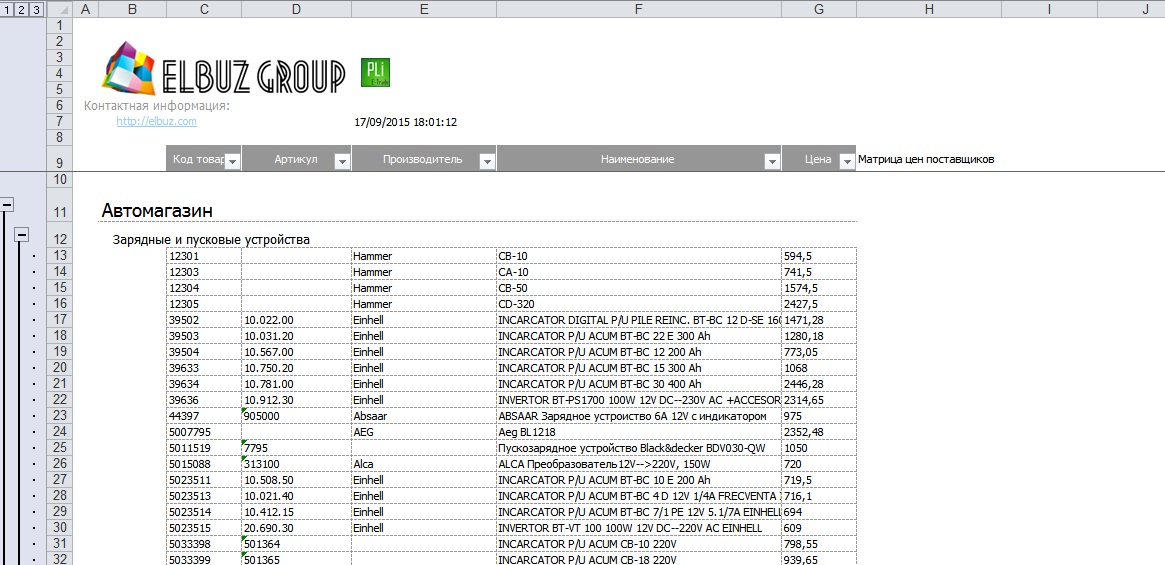Select the CB-10 name cell
Image resolution: width=1165 pixels, height=565 pixels.
coord(639,256)
